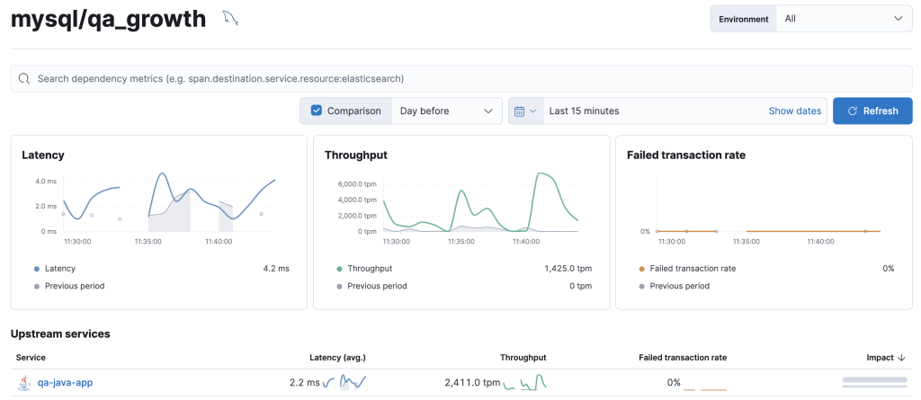Click the Java icon for qa-java-app
The image size is (921, 400).
click(x=23, y=383)
